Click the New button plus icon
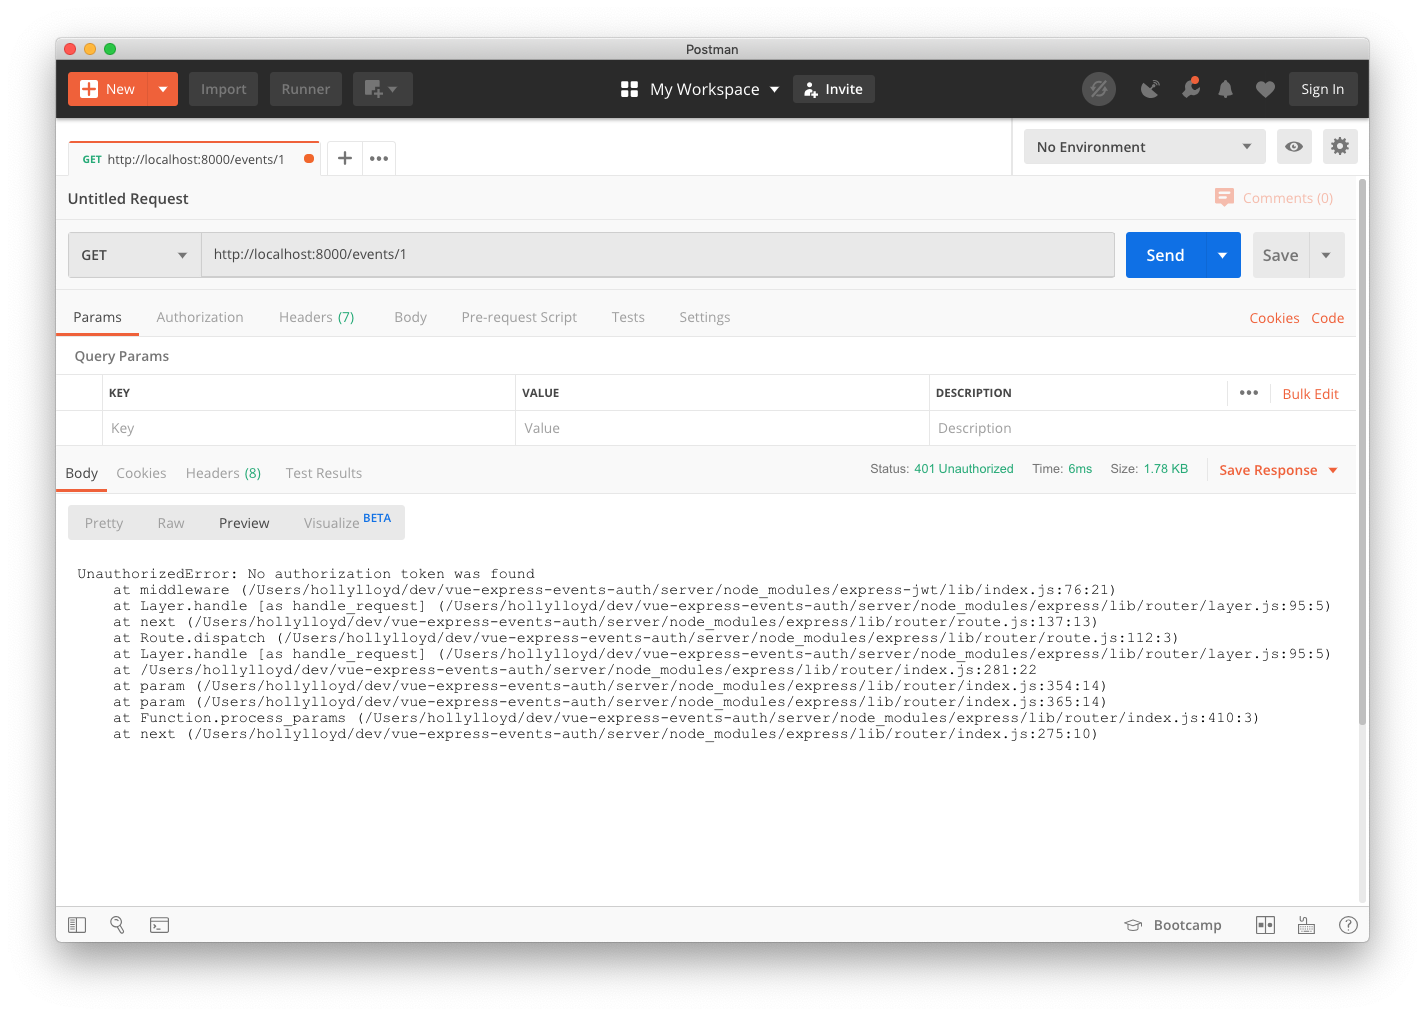This screenshot has width=1425, height=1016. pyautogui.click(x=89, y=89)
